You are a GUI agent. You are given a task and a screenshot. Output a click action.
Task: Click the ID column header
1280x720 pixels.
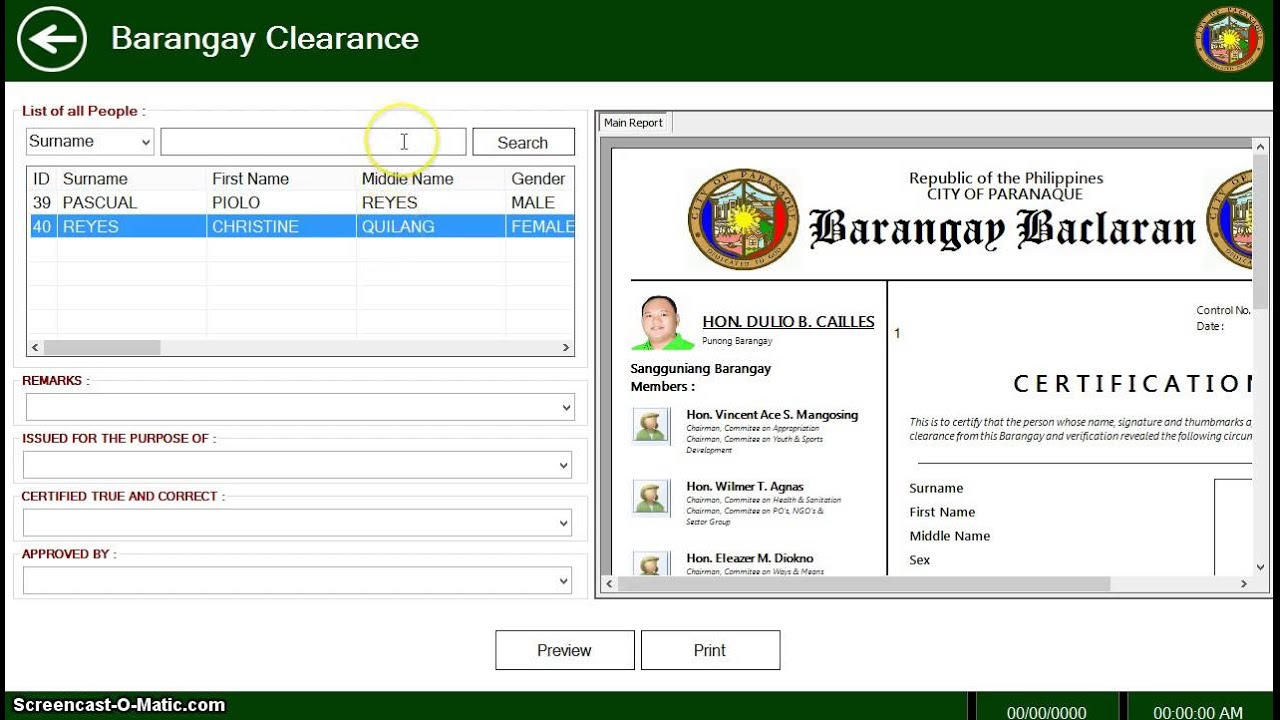coord(42,179)
